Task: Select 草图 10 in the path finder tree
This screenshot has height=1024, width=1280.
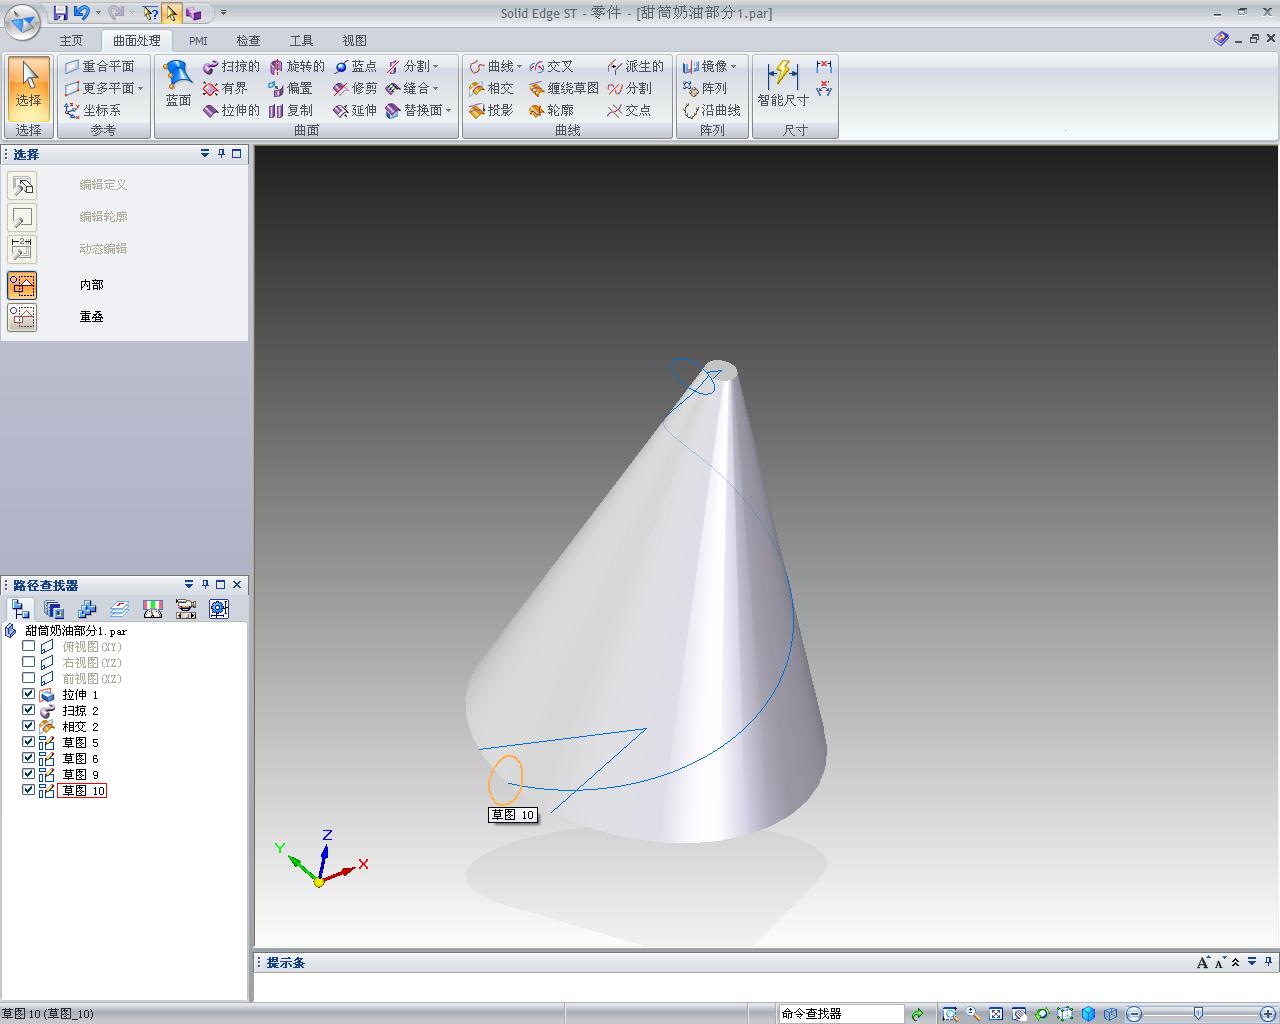Action: tap(82, 790)
